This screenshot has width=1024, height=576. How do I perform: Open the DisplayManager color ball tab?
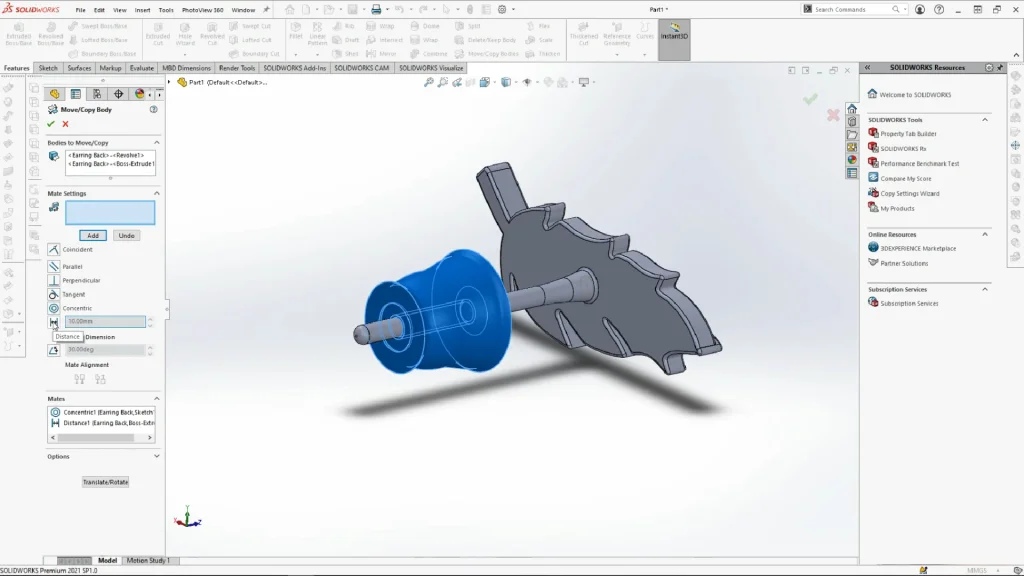(139, 94)
